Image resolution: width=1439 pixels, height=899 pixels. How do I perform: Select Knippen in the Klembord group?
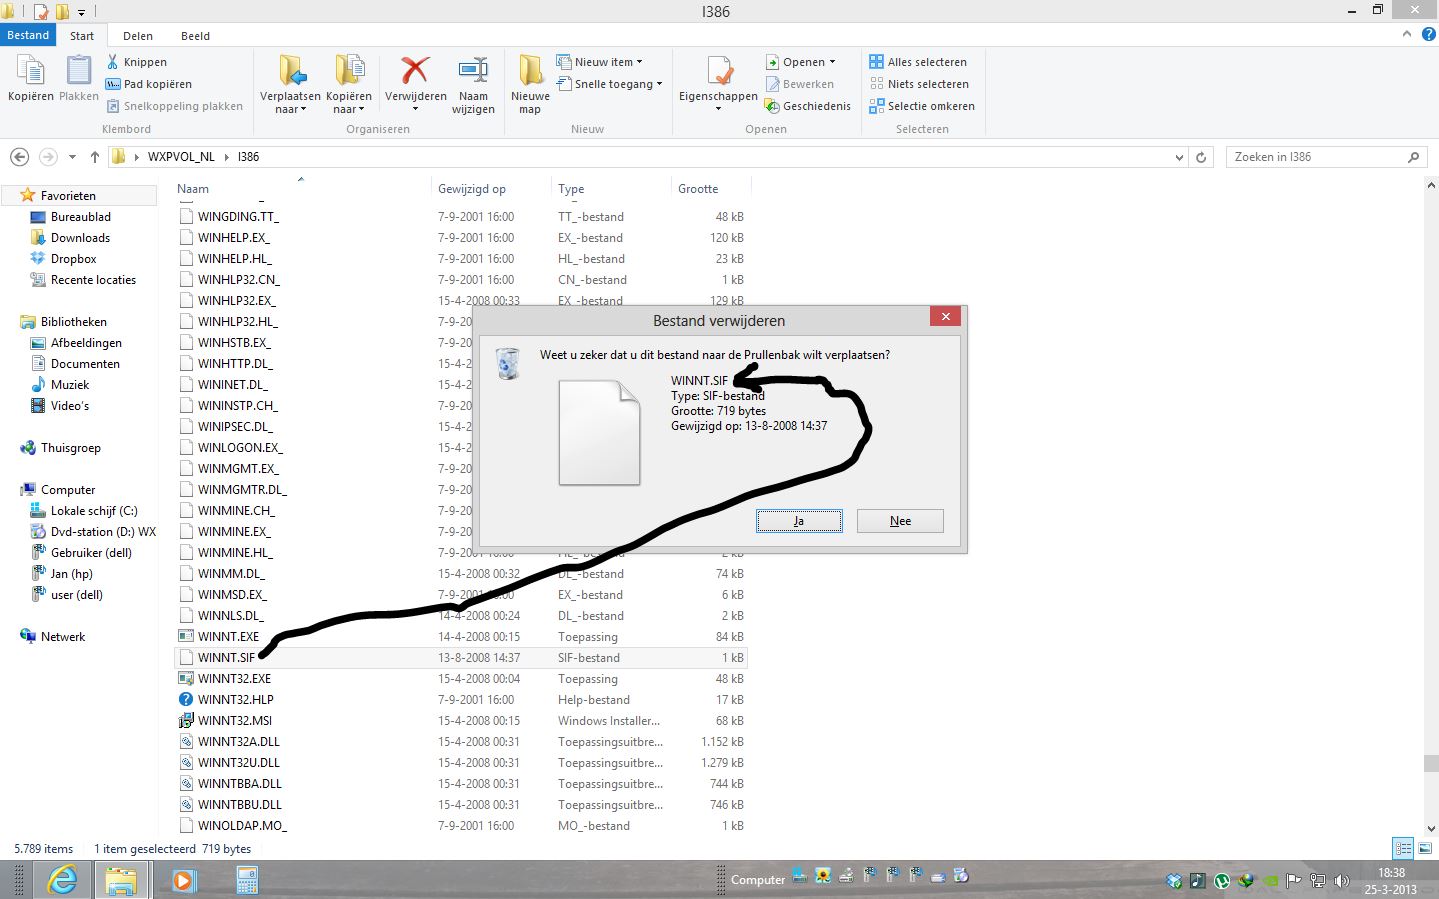coord(137,62)
